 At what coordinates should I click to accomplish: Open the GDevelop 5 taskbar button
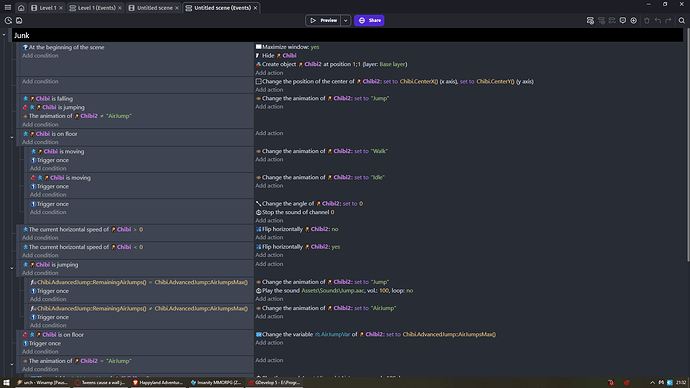pos(274,383)
